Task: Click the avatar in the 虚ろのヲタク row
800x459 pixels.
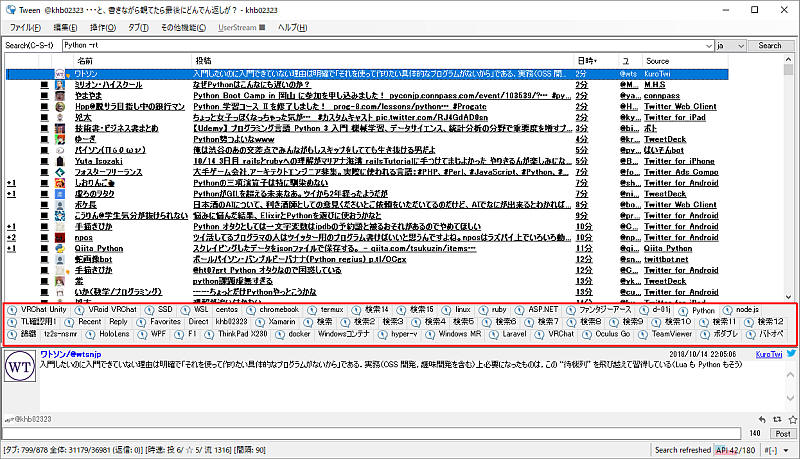Action: coord(60,194)
